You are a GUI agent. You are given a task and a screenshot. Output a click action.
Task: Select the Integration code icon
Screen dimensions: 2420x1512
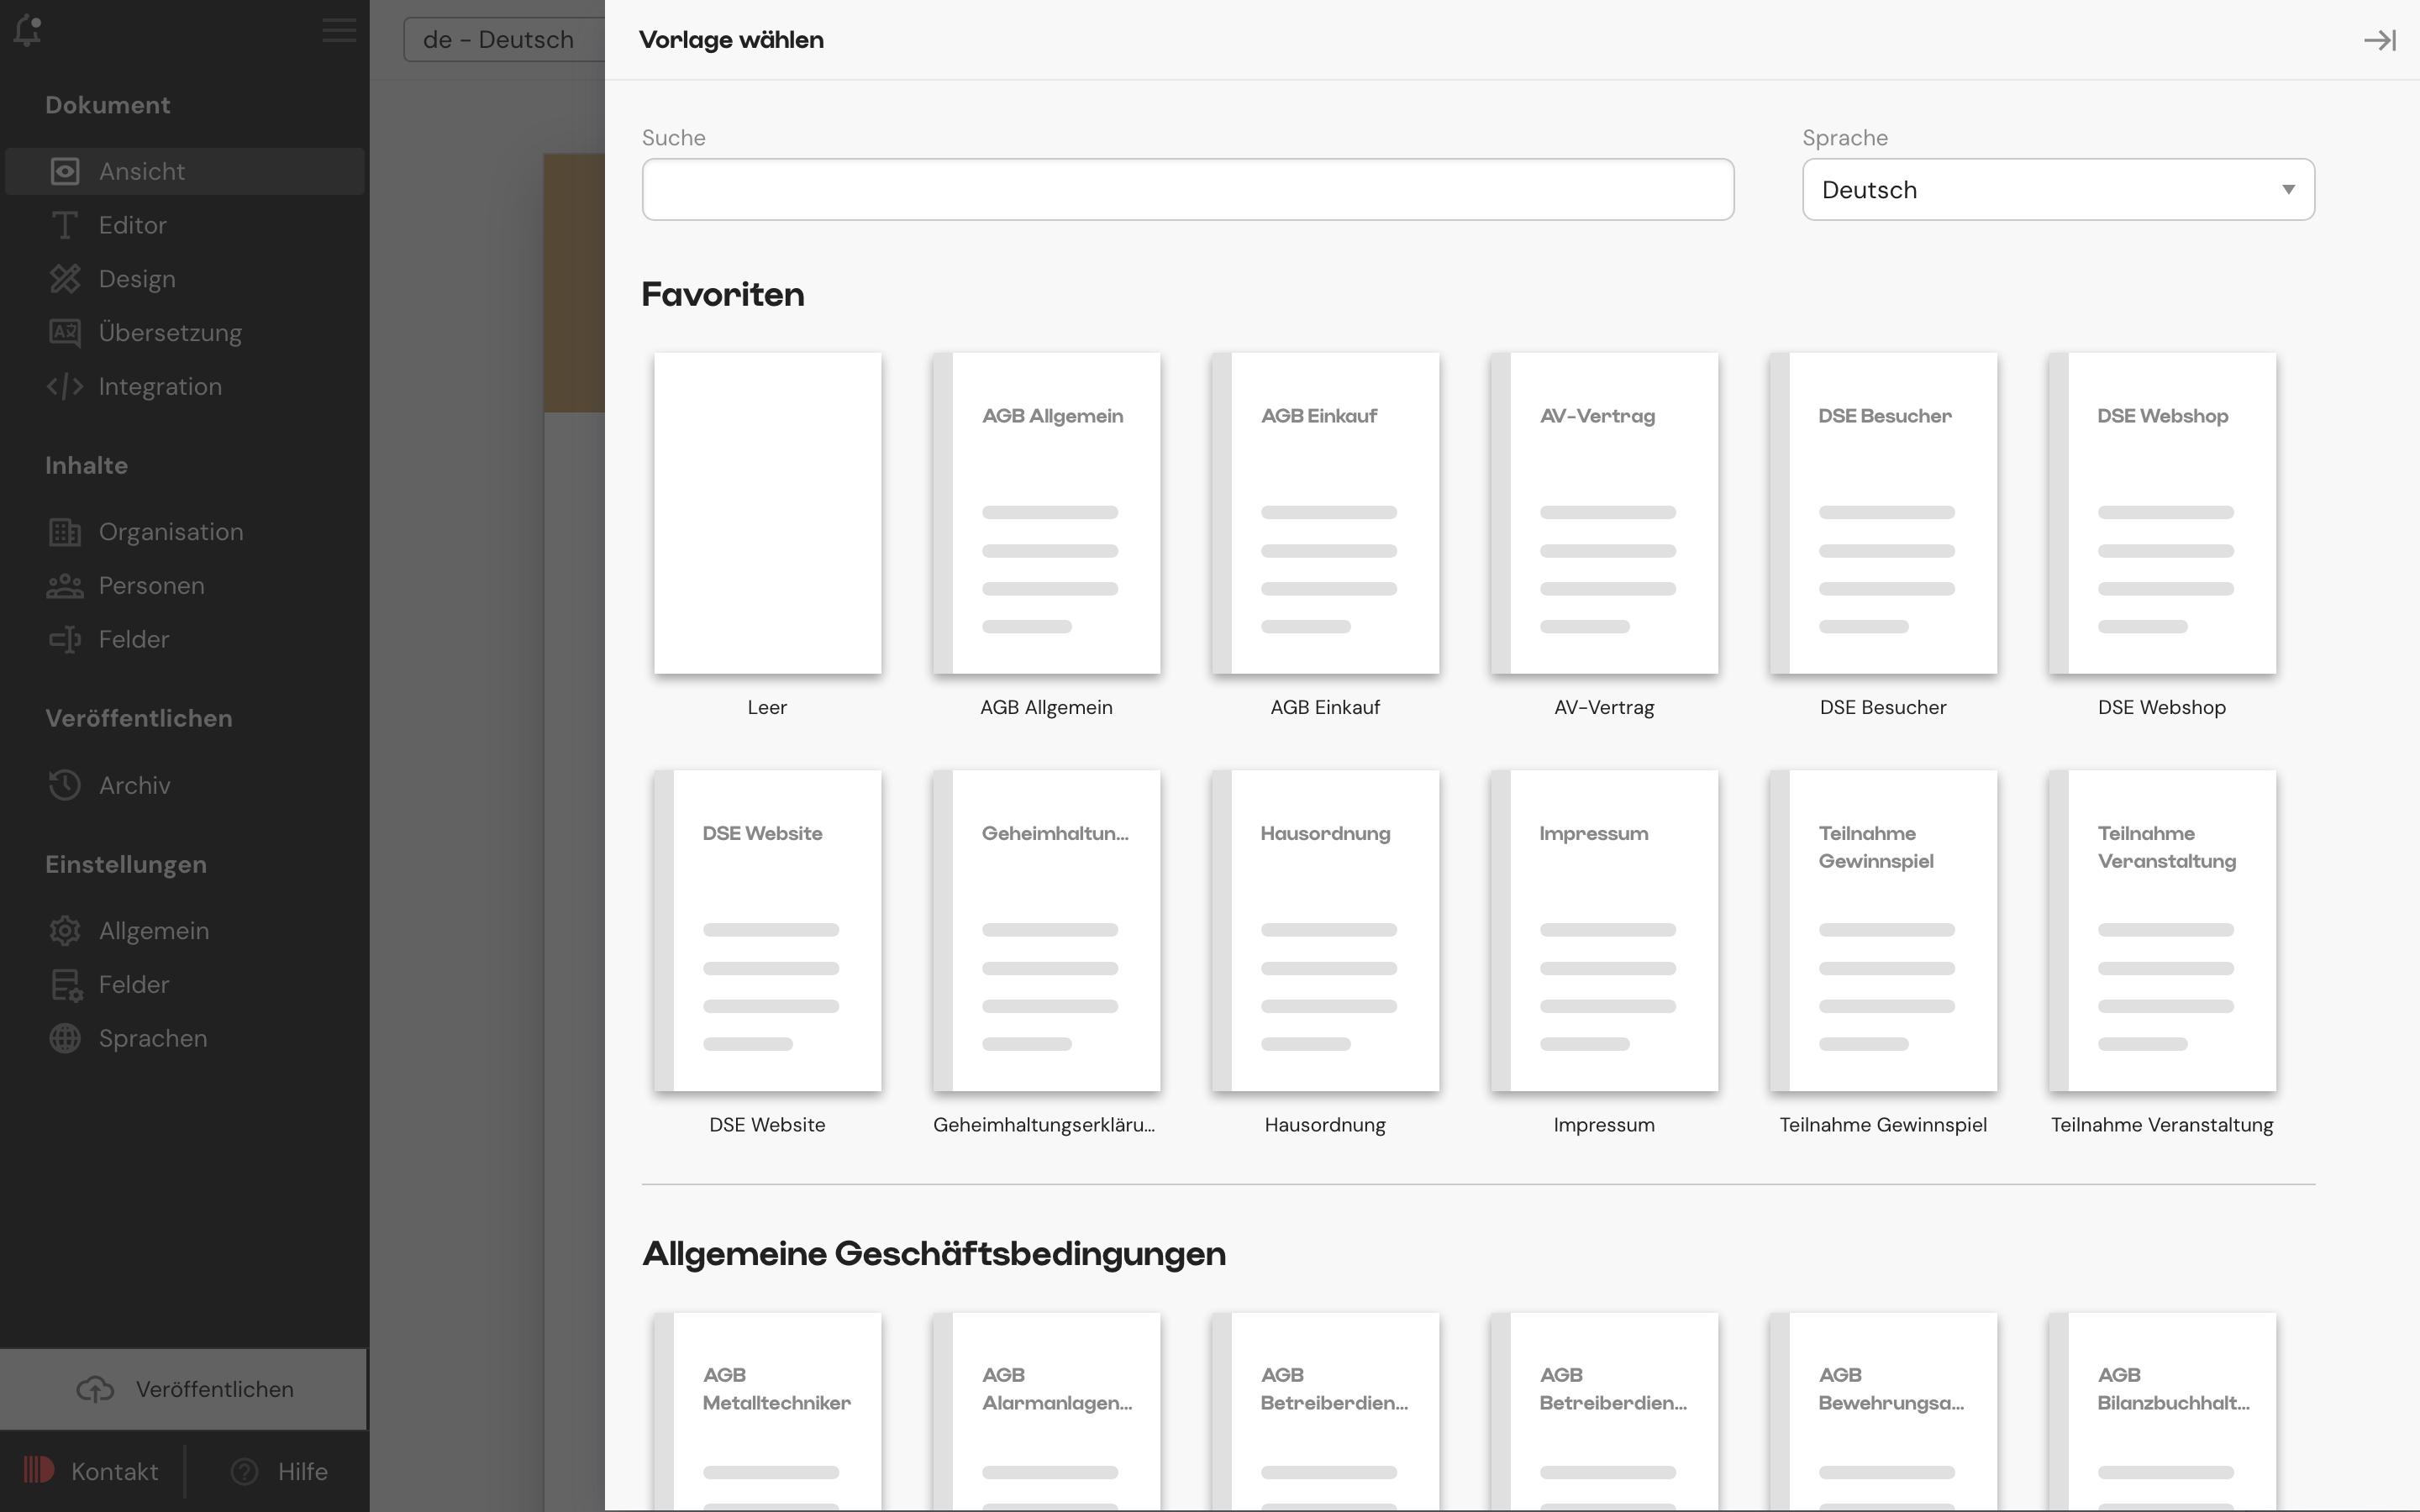tap(65, 386)
